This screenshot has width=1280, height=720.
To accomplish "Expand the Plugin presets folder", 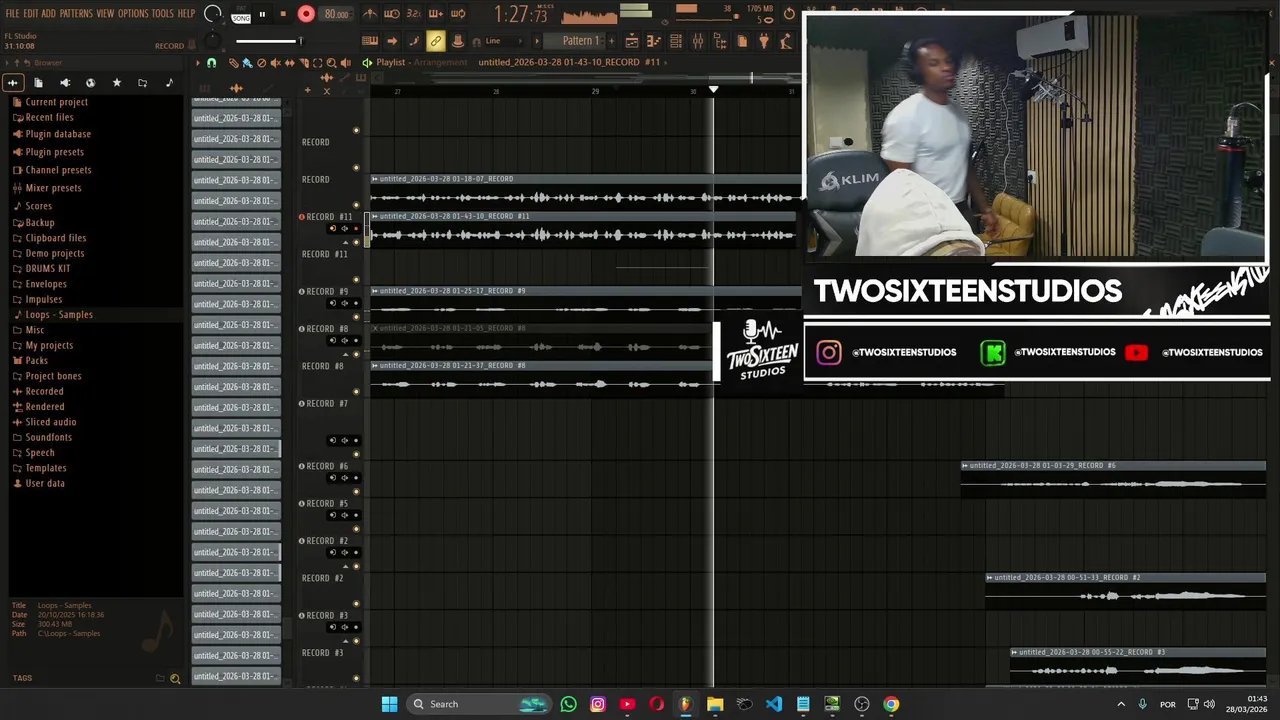I will tap(54, 152).
